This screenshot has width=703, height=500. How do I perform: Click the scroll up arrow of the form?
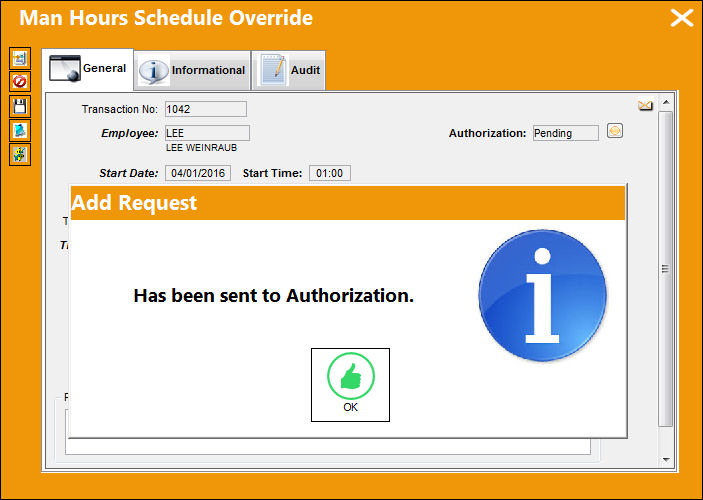[666, 103]
